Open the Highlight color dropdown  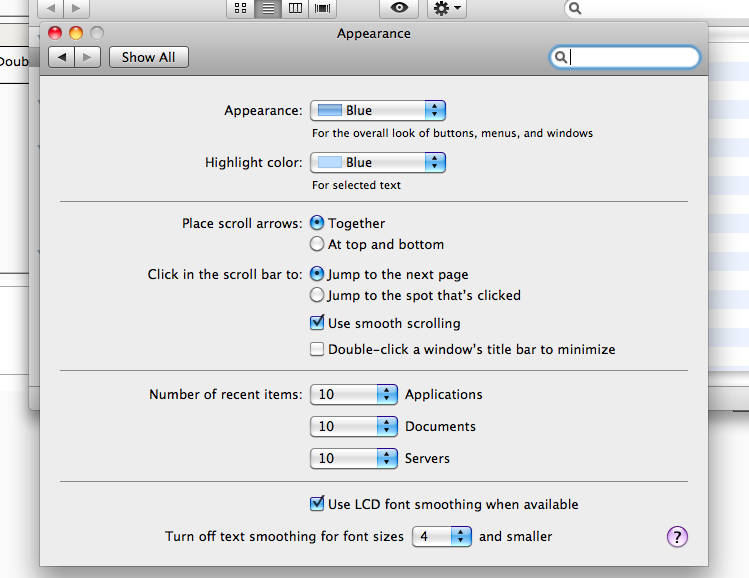click(378, 162)
